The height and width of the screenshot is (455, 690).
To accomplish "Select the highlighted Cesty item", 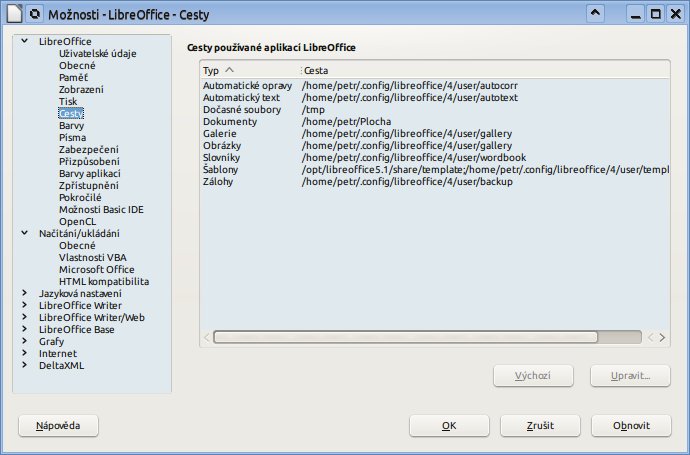I will pos(71,114).
